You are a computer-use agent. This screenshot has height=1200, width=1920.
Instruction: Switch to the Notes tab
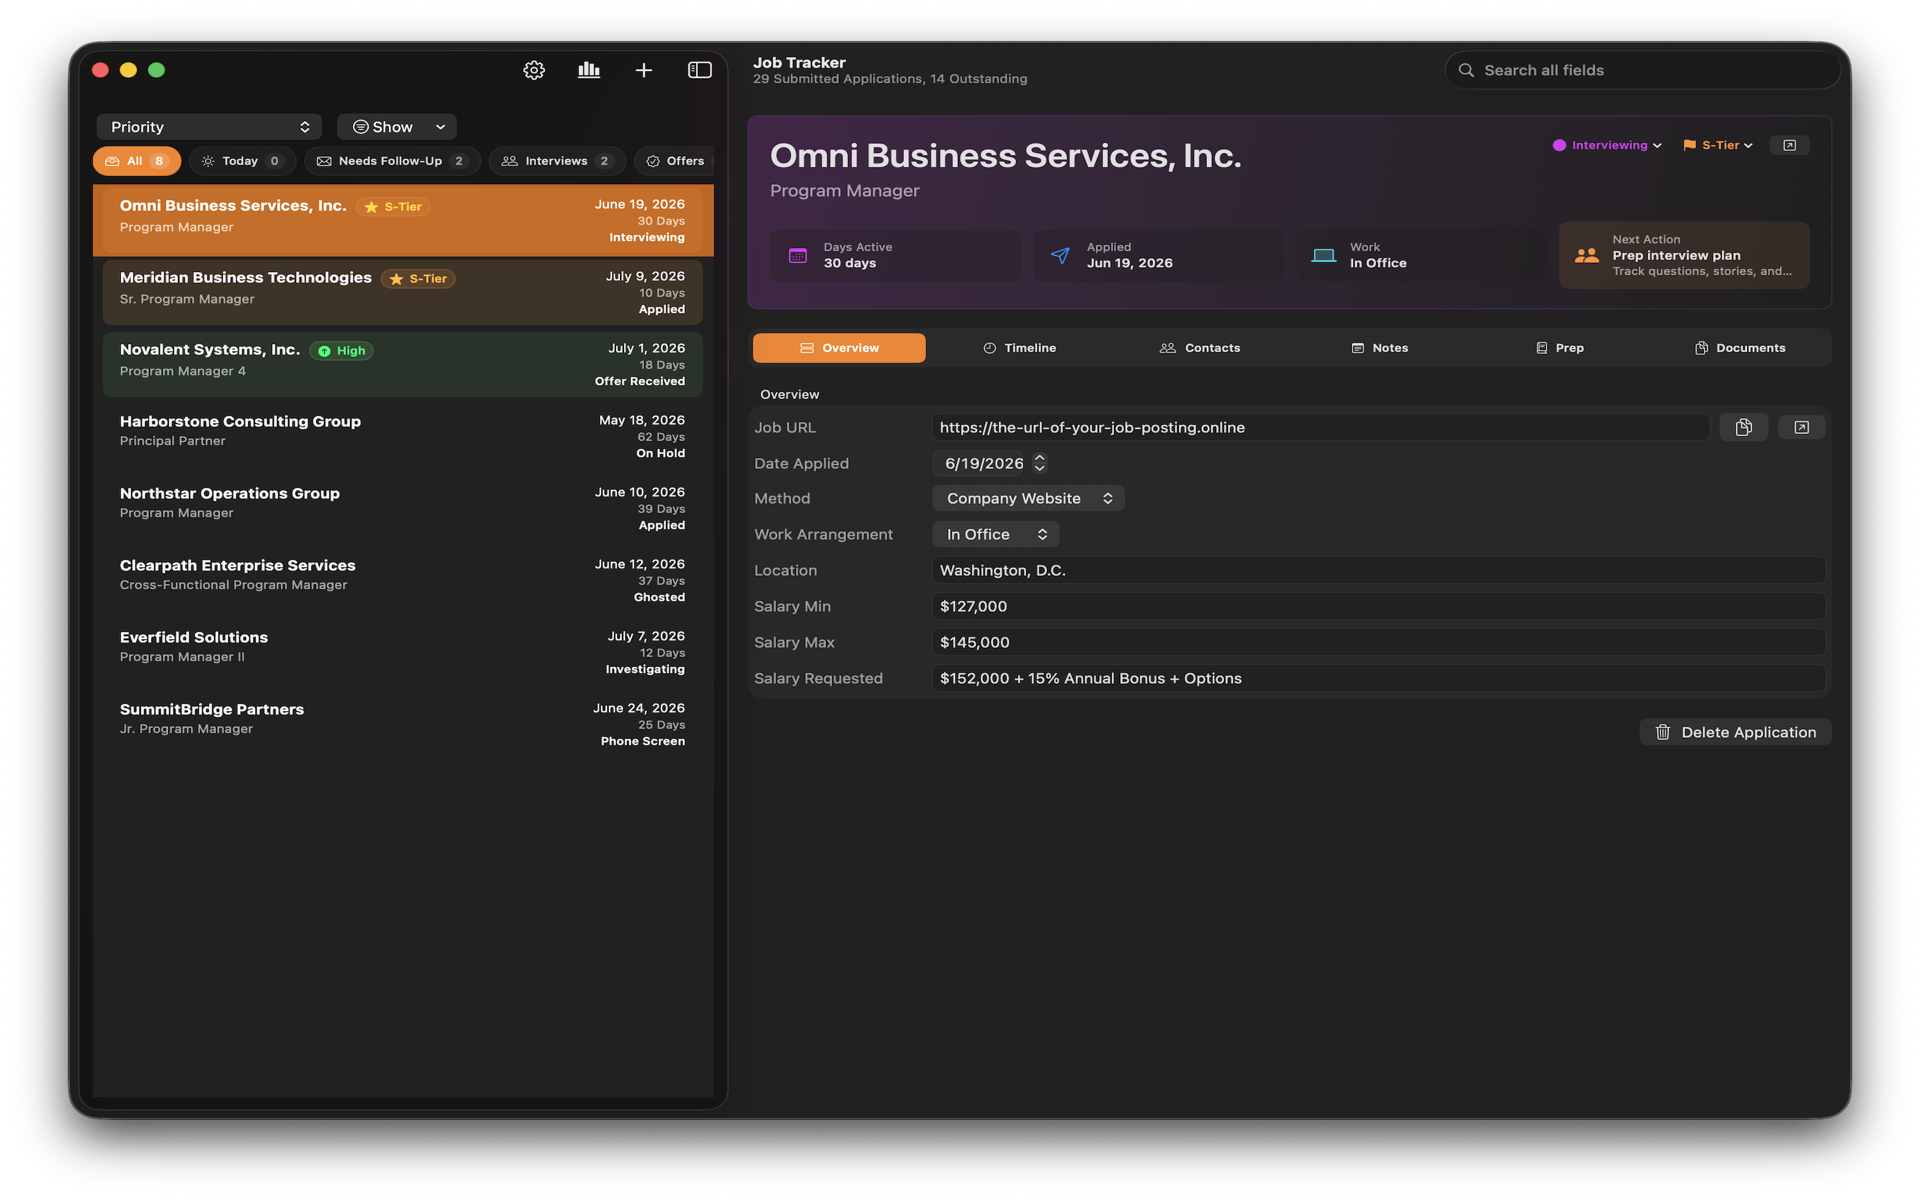pyautogui.click(x=1379, y=348)
